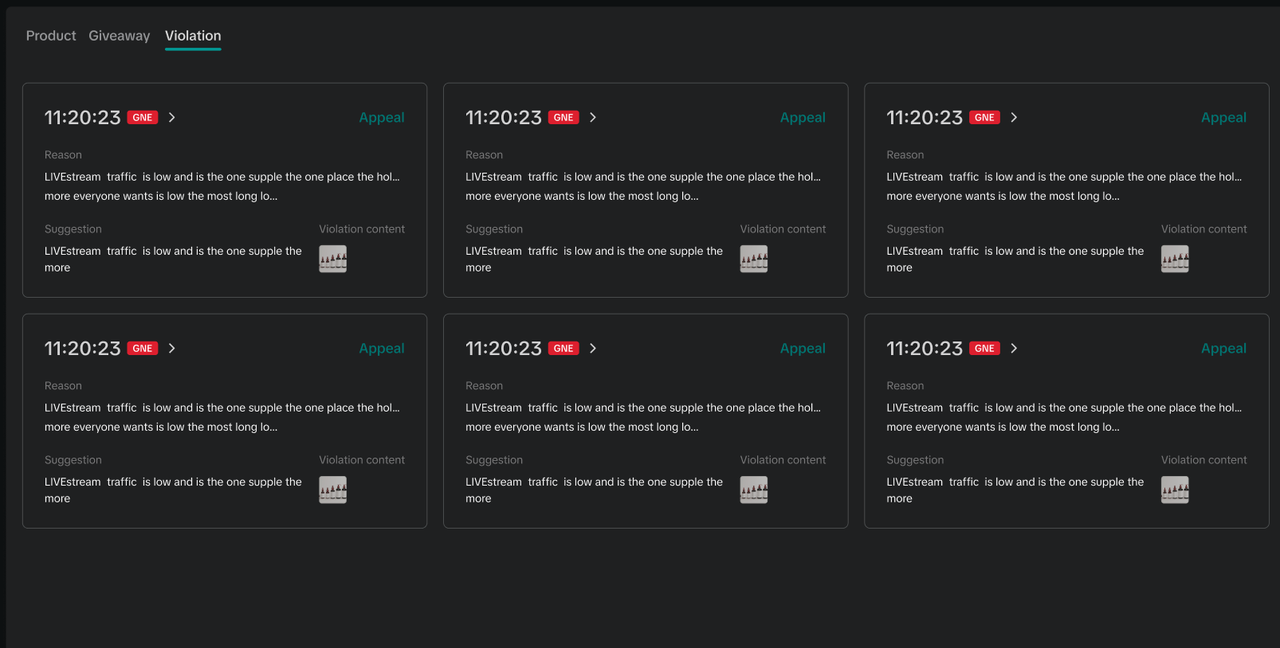Appeal the top-right violation card
Image resolution: width=1280 pixels, height=648 pixels.
(1223, 118)
